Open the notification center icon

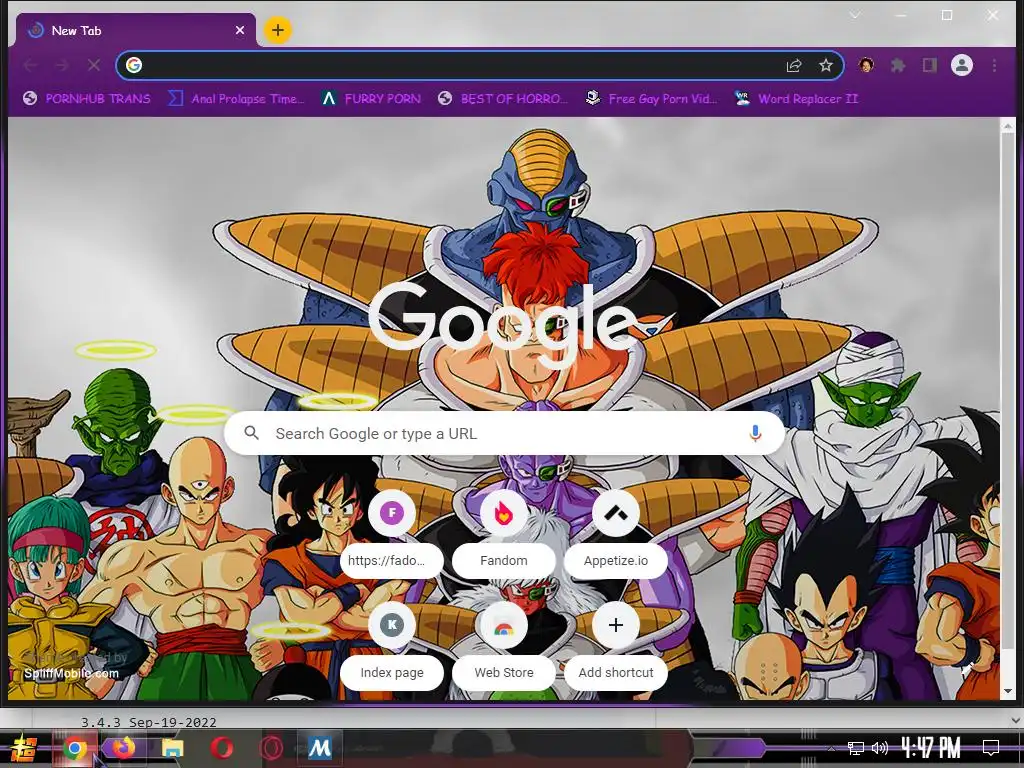[991, 748]
